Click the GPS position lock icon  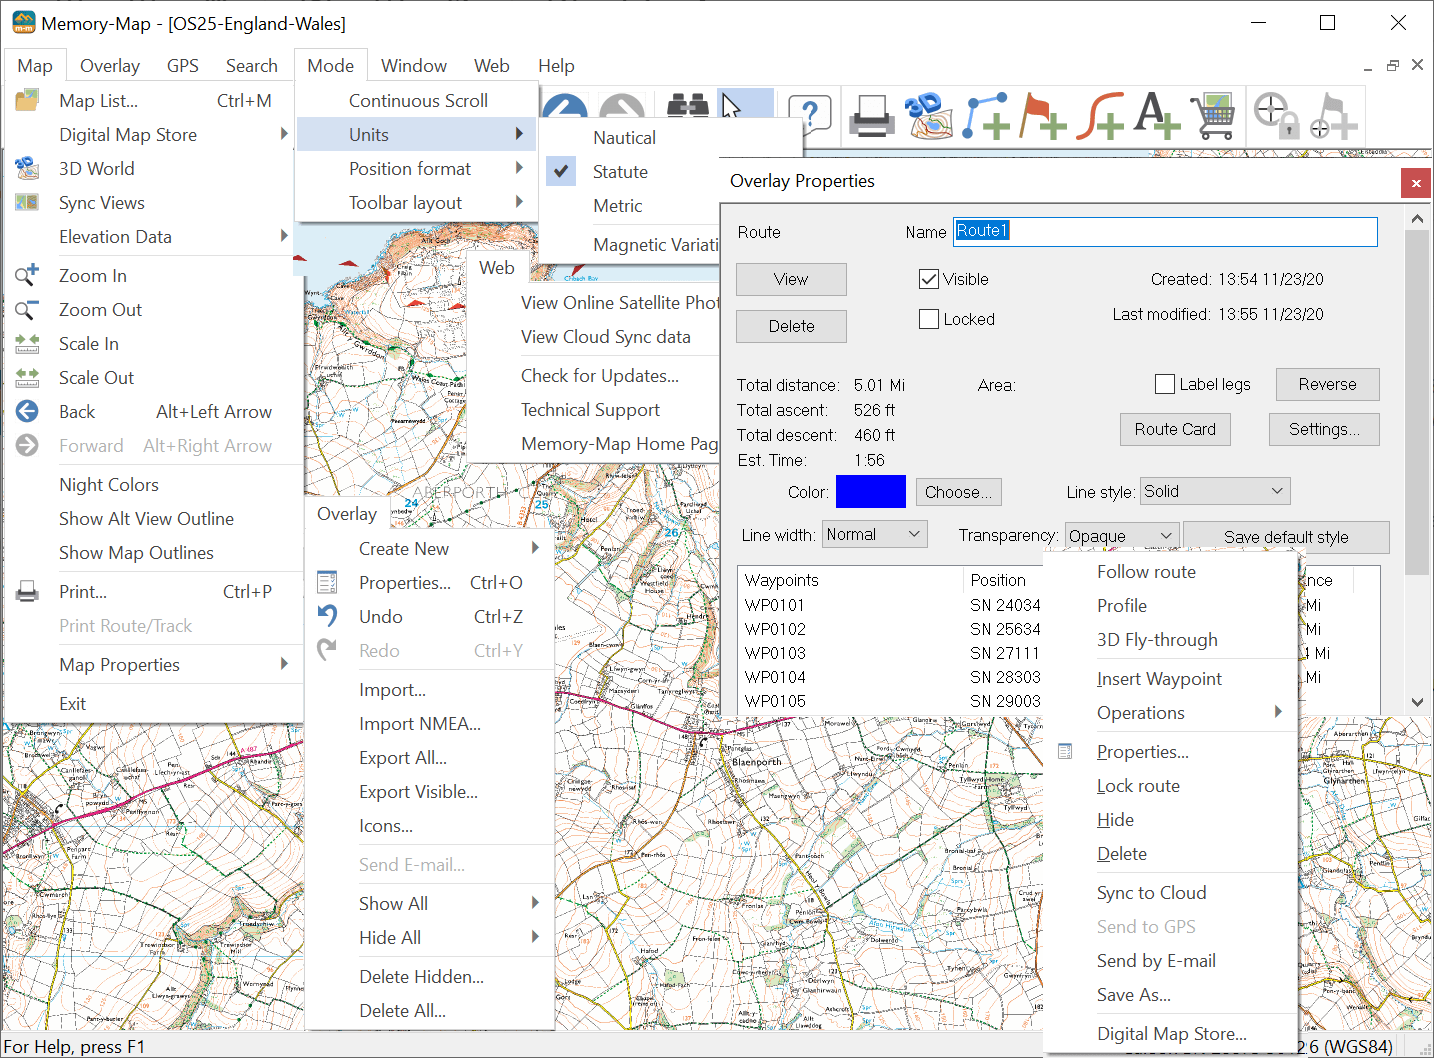(1276, 116)
